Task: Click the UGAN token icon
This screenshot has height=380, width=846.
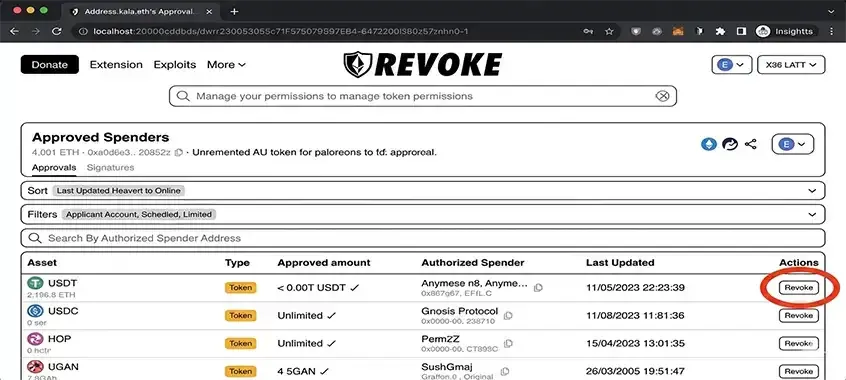Action: pyautogui.click(x=35, y=367)
